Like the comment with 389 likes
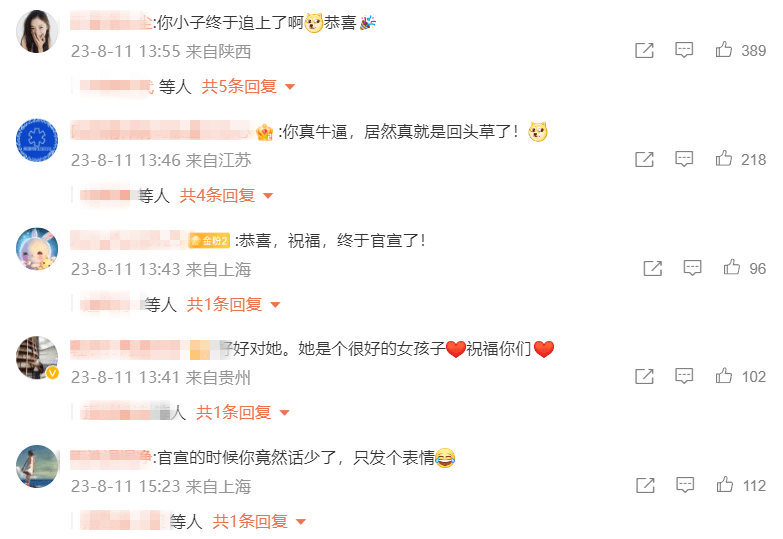The image size is (783, 539). [x=724, y=50]
